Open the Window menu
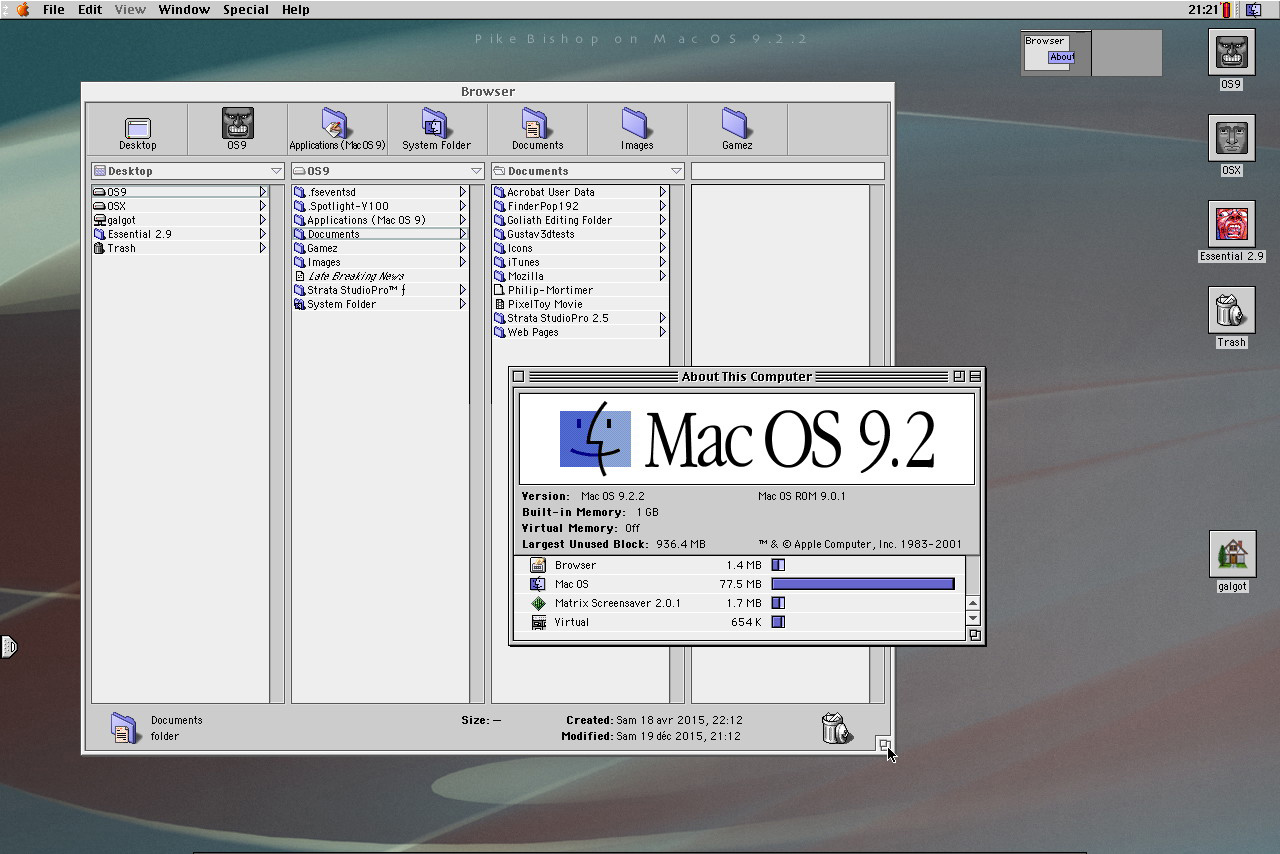The height and width of the screenshot is (854, 1280). (x=184, y=9)
